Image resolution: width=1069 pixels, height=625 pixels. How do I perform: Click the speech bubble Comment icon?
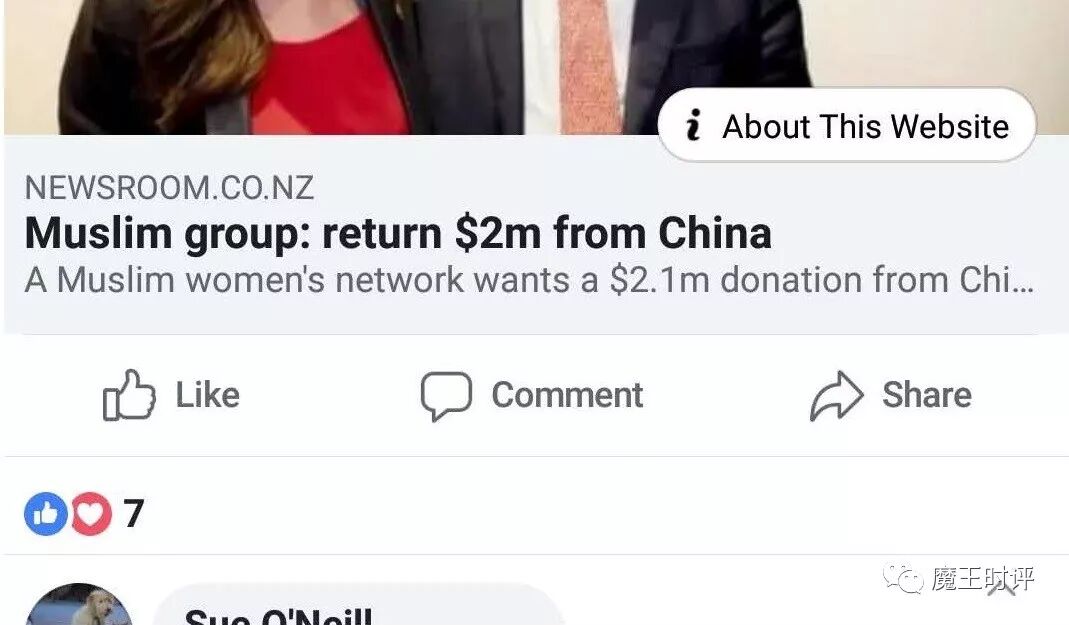tap(446, 396)
